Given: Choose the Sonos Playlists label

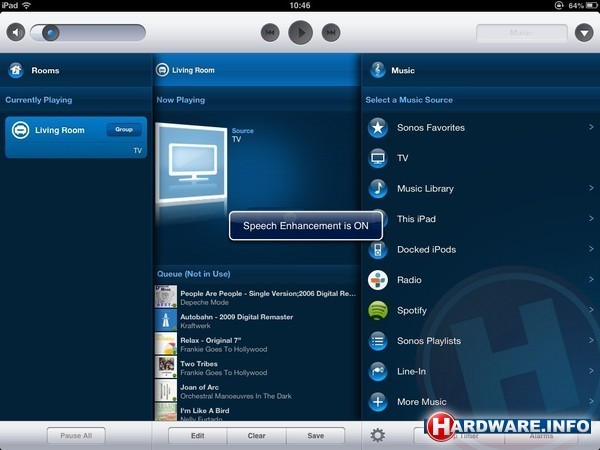Looking at the screenshot, I should [x=429, y=341].
